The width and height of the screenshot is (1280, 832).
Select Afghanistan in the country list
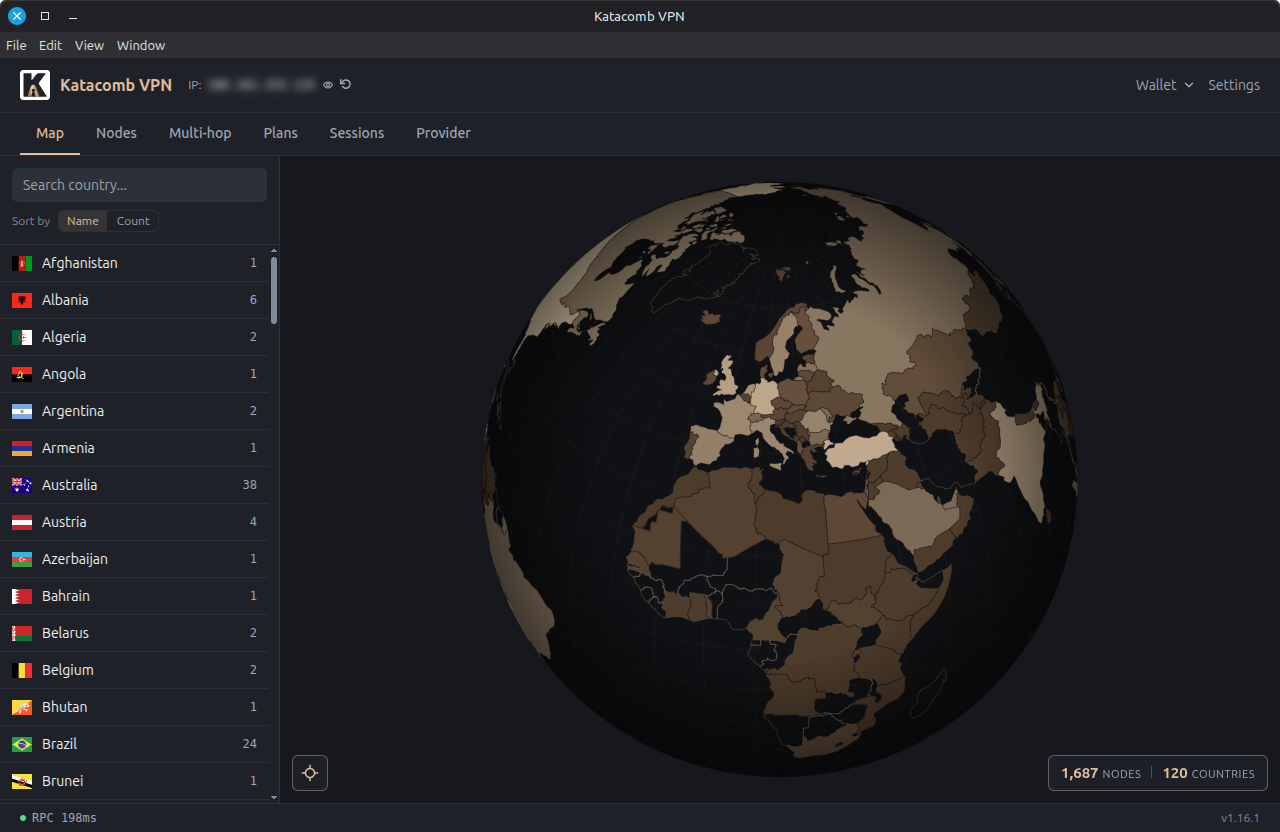134,263
